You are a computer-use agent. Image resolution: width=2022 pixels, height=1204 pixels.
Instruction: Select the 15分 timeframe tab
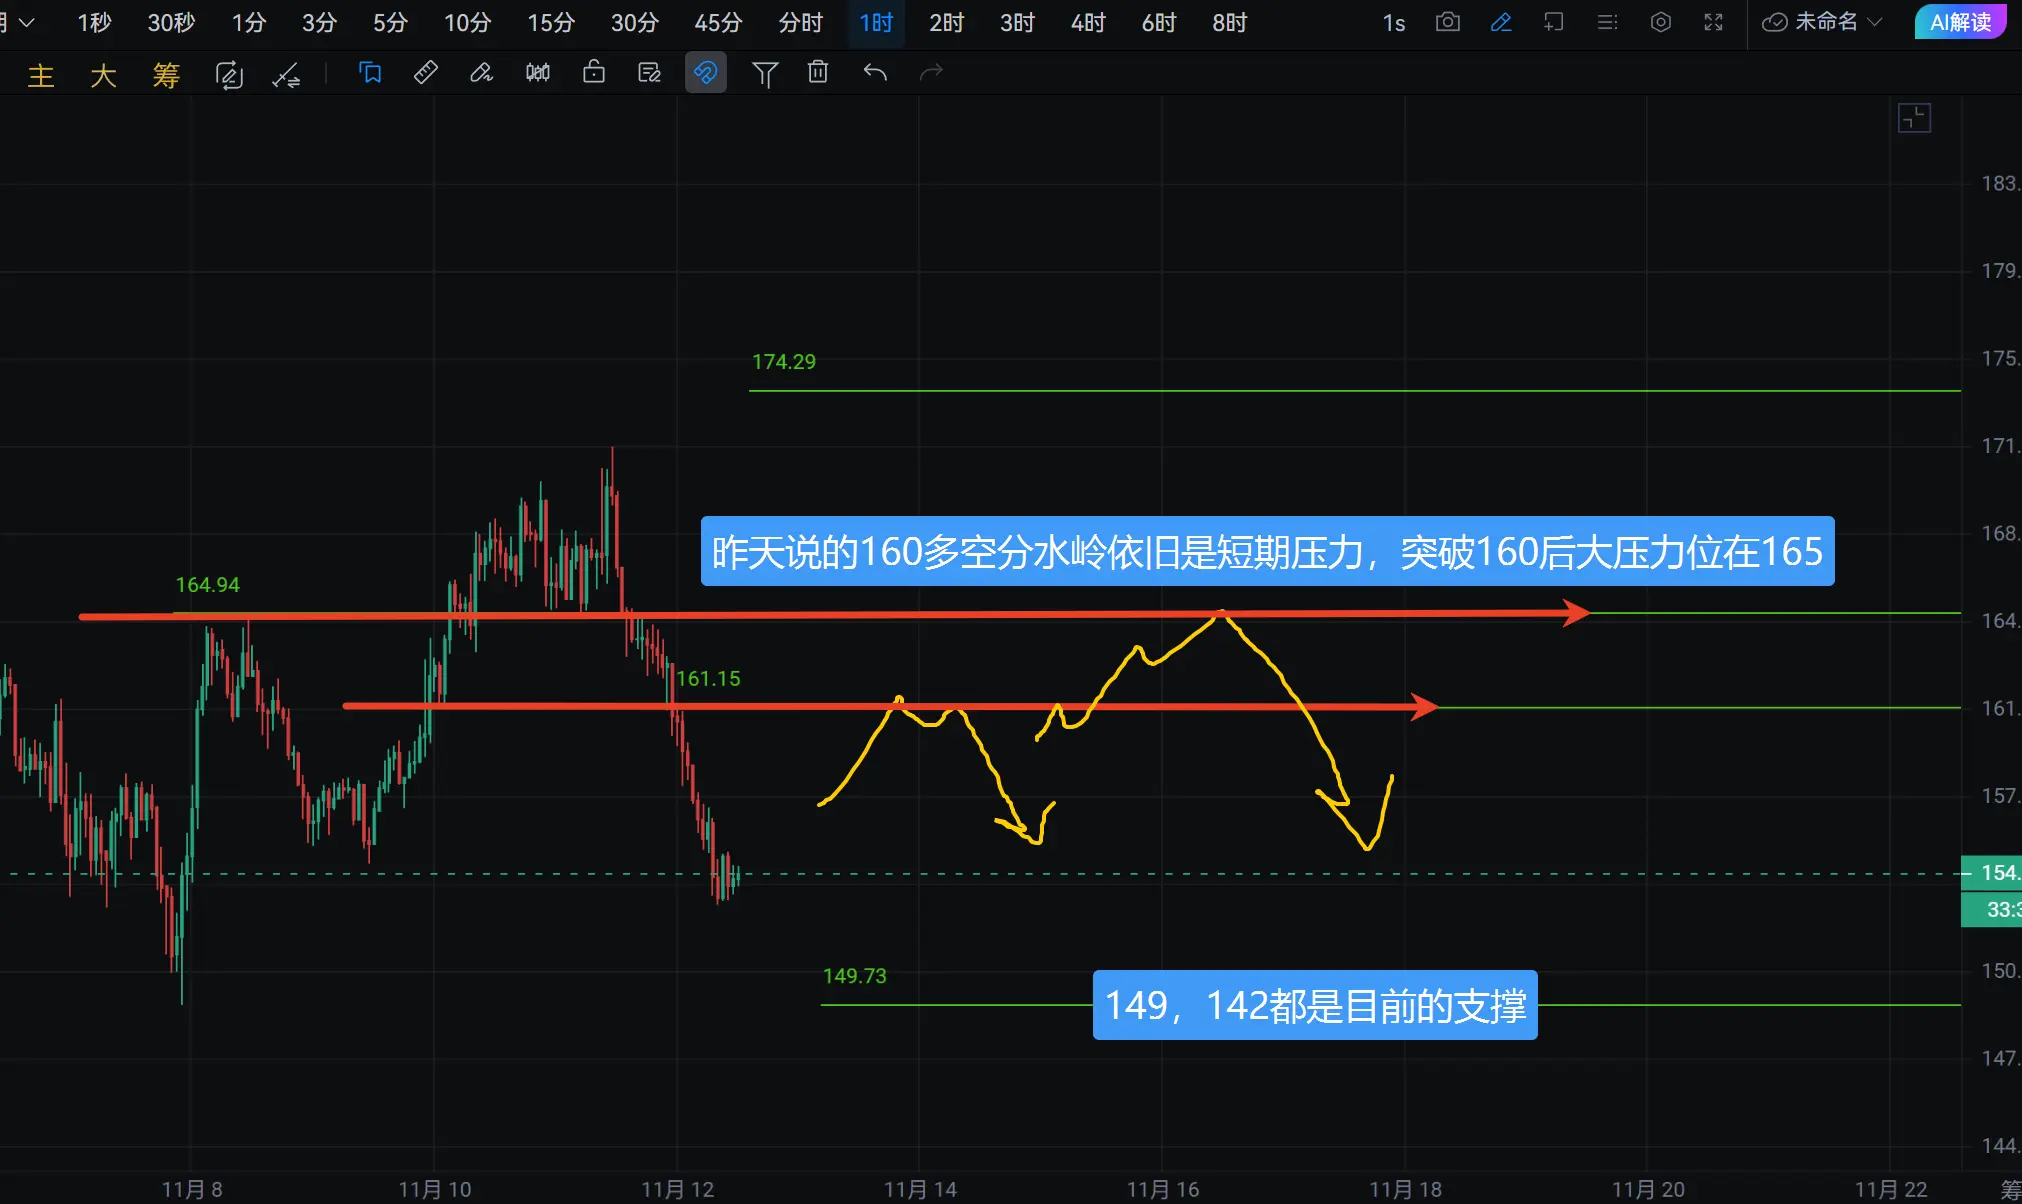[551, 22]
